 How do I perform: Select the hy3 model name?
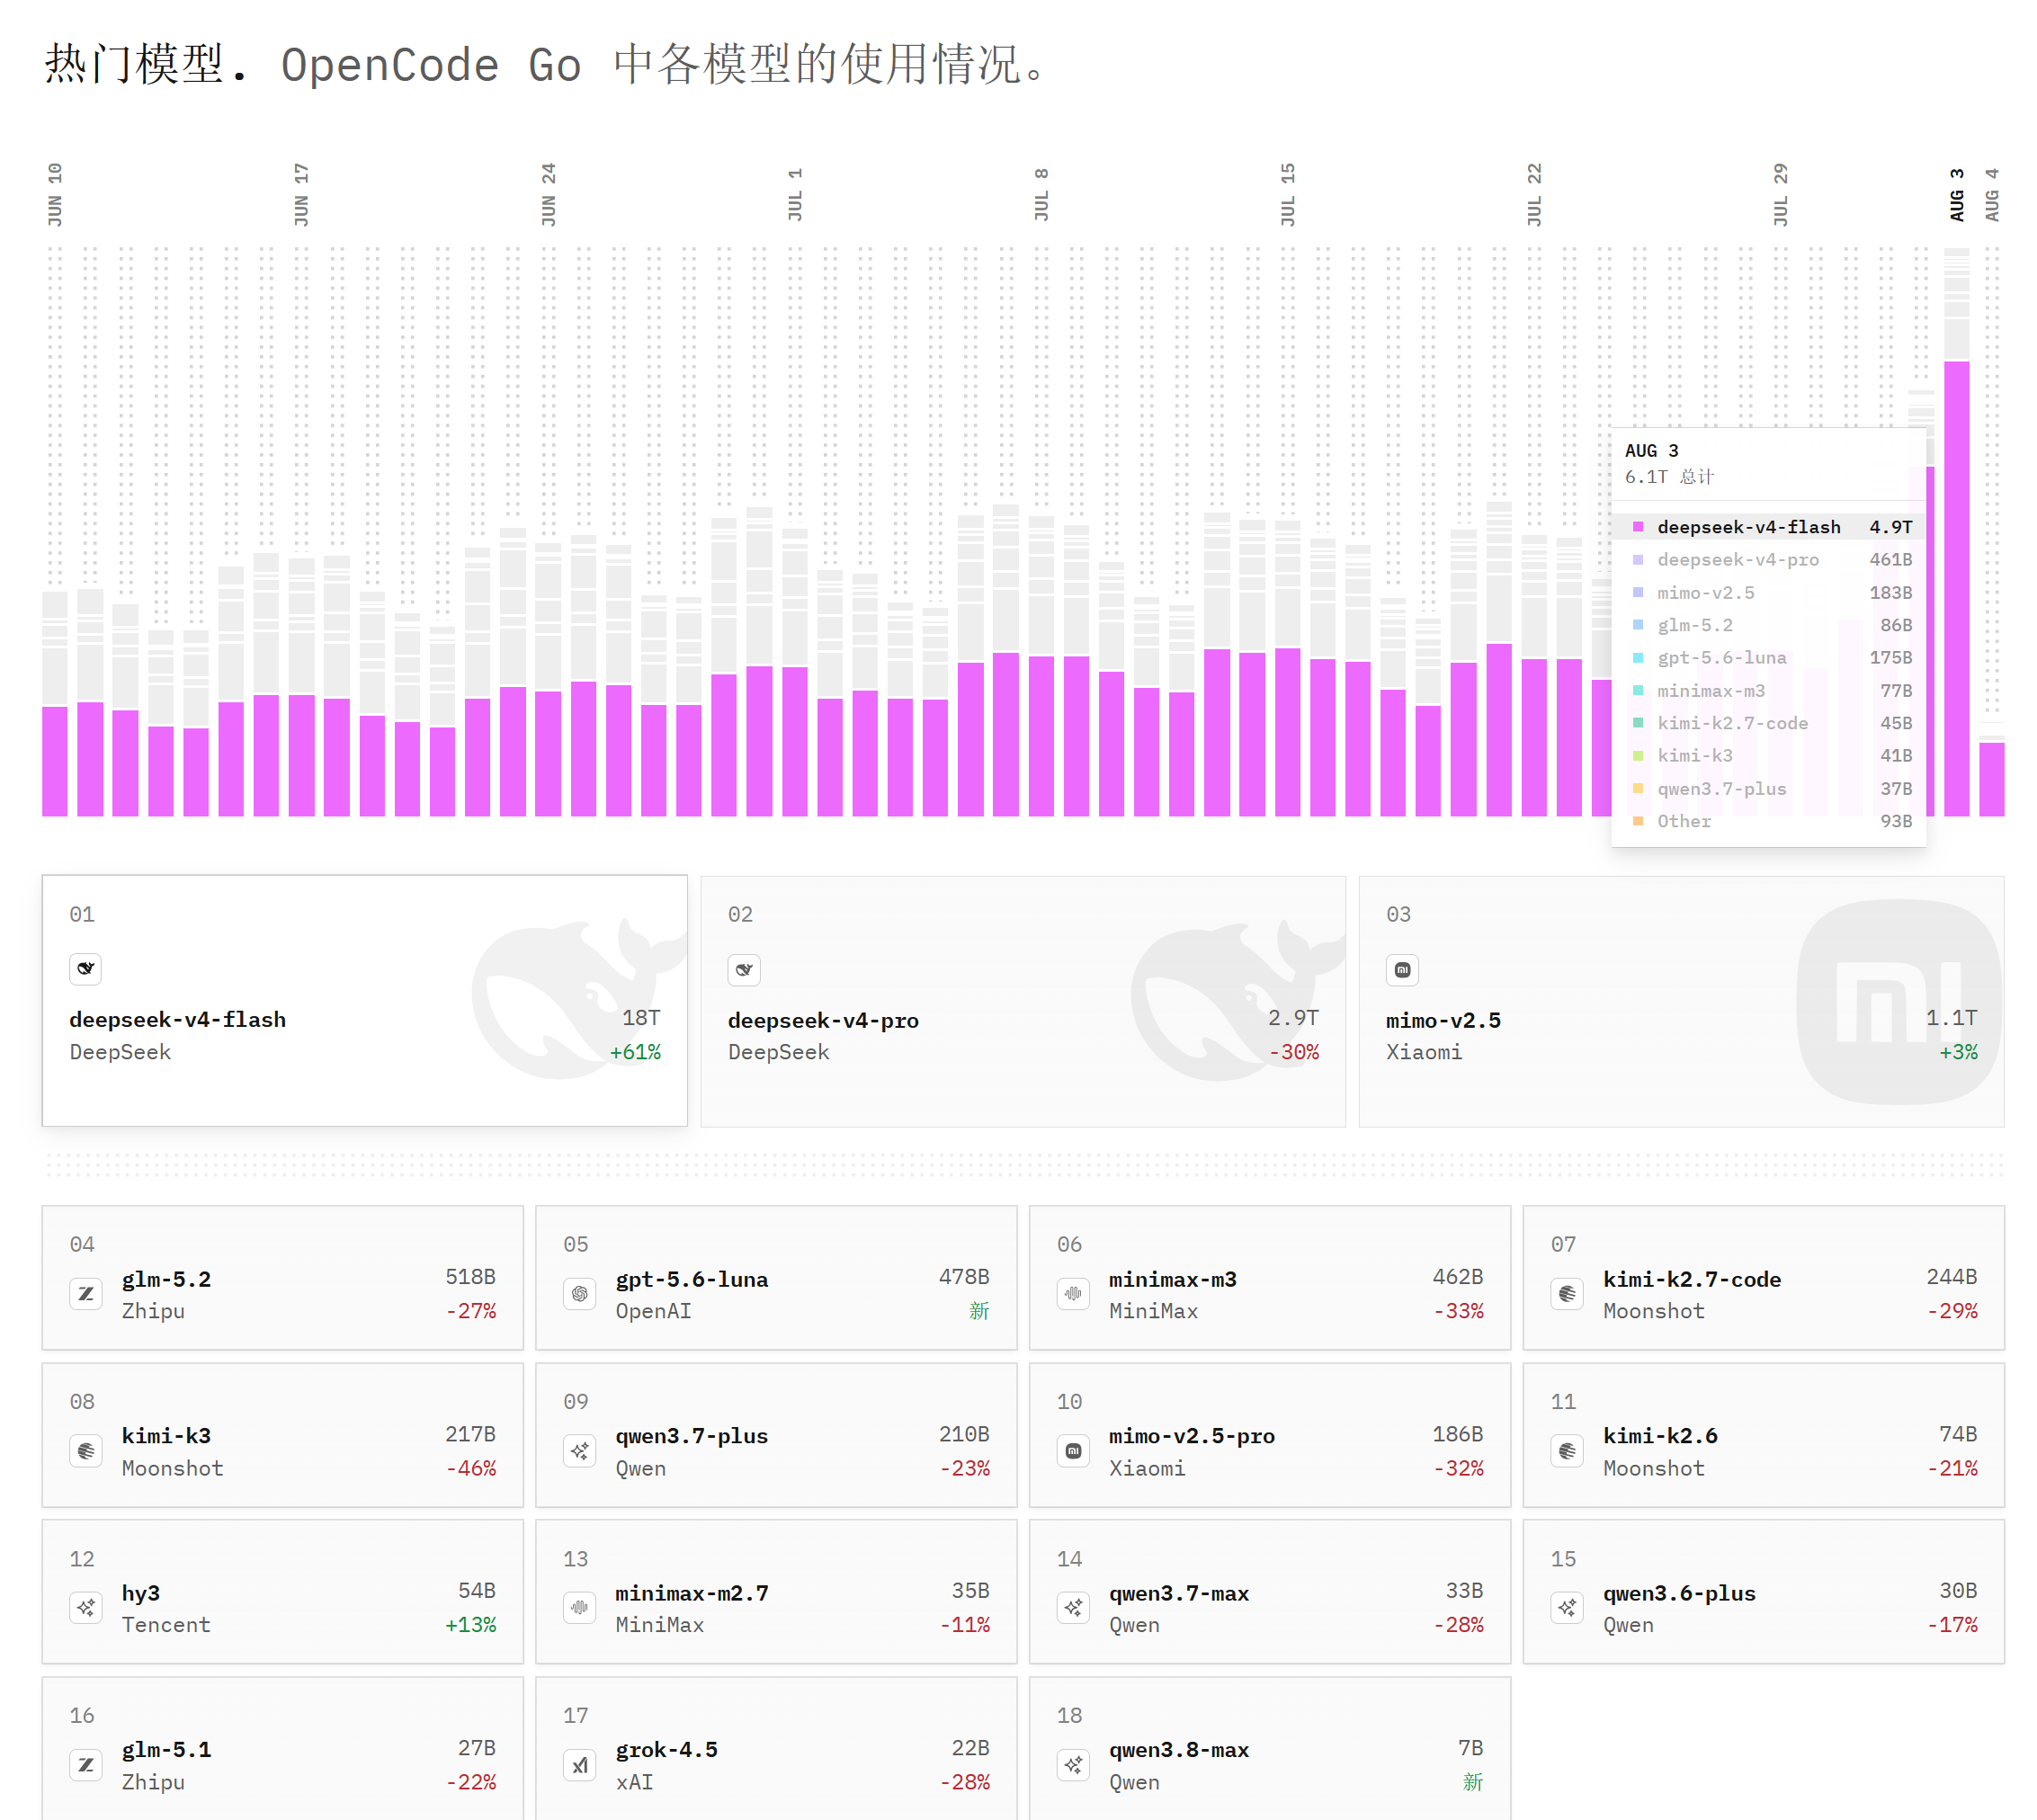coord(141,1594)
